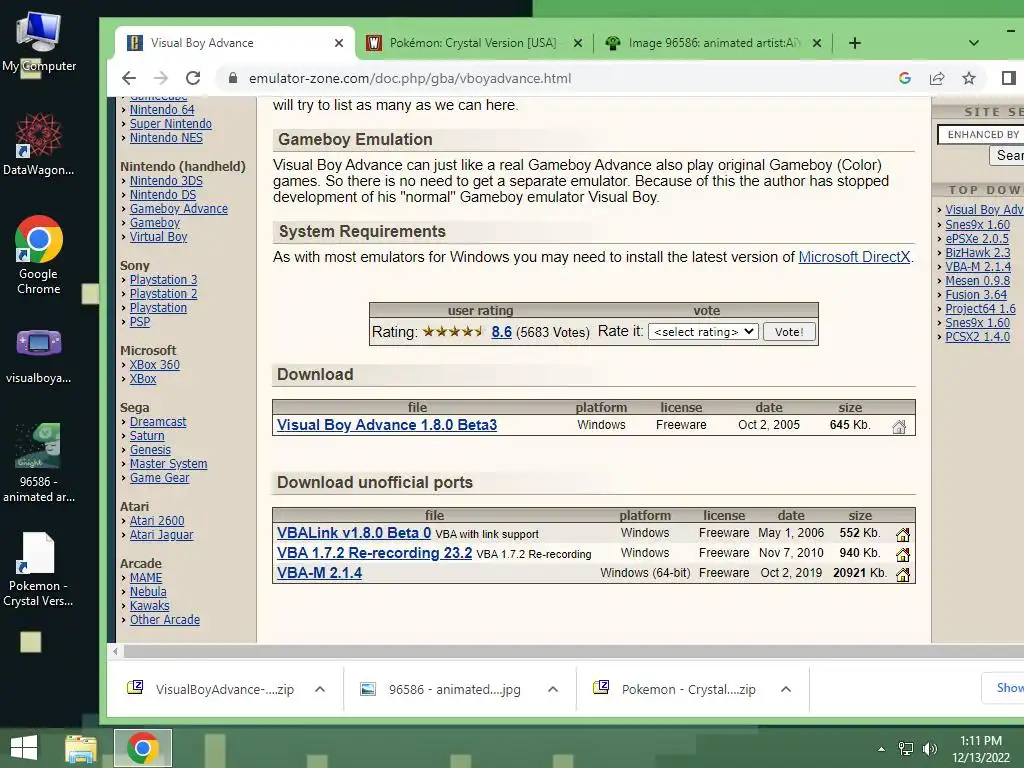The image size is (1024, 768).
Task: Switch to Pokémon Crystal Version tab
Action: click(x=473, y=43)
